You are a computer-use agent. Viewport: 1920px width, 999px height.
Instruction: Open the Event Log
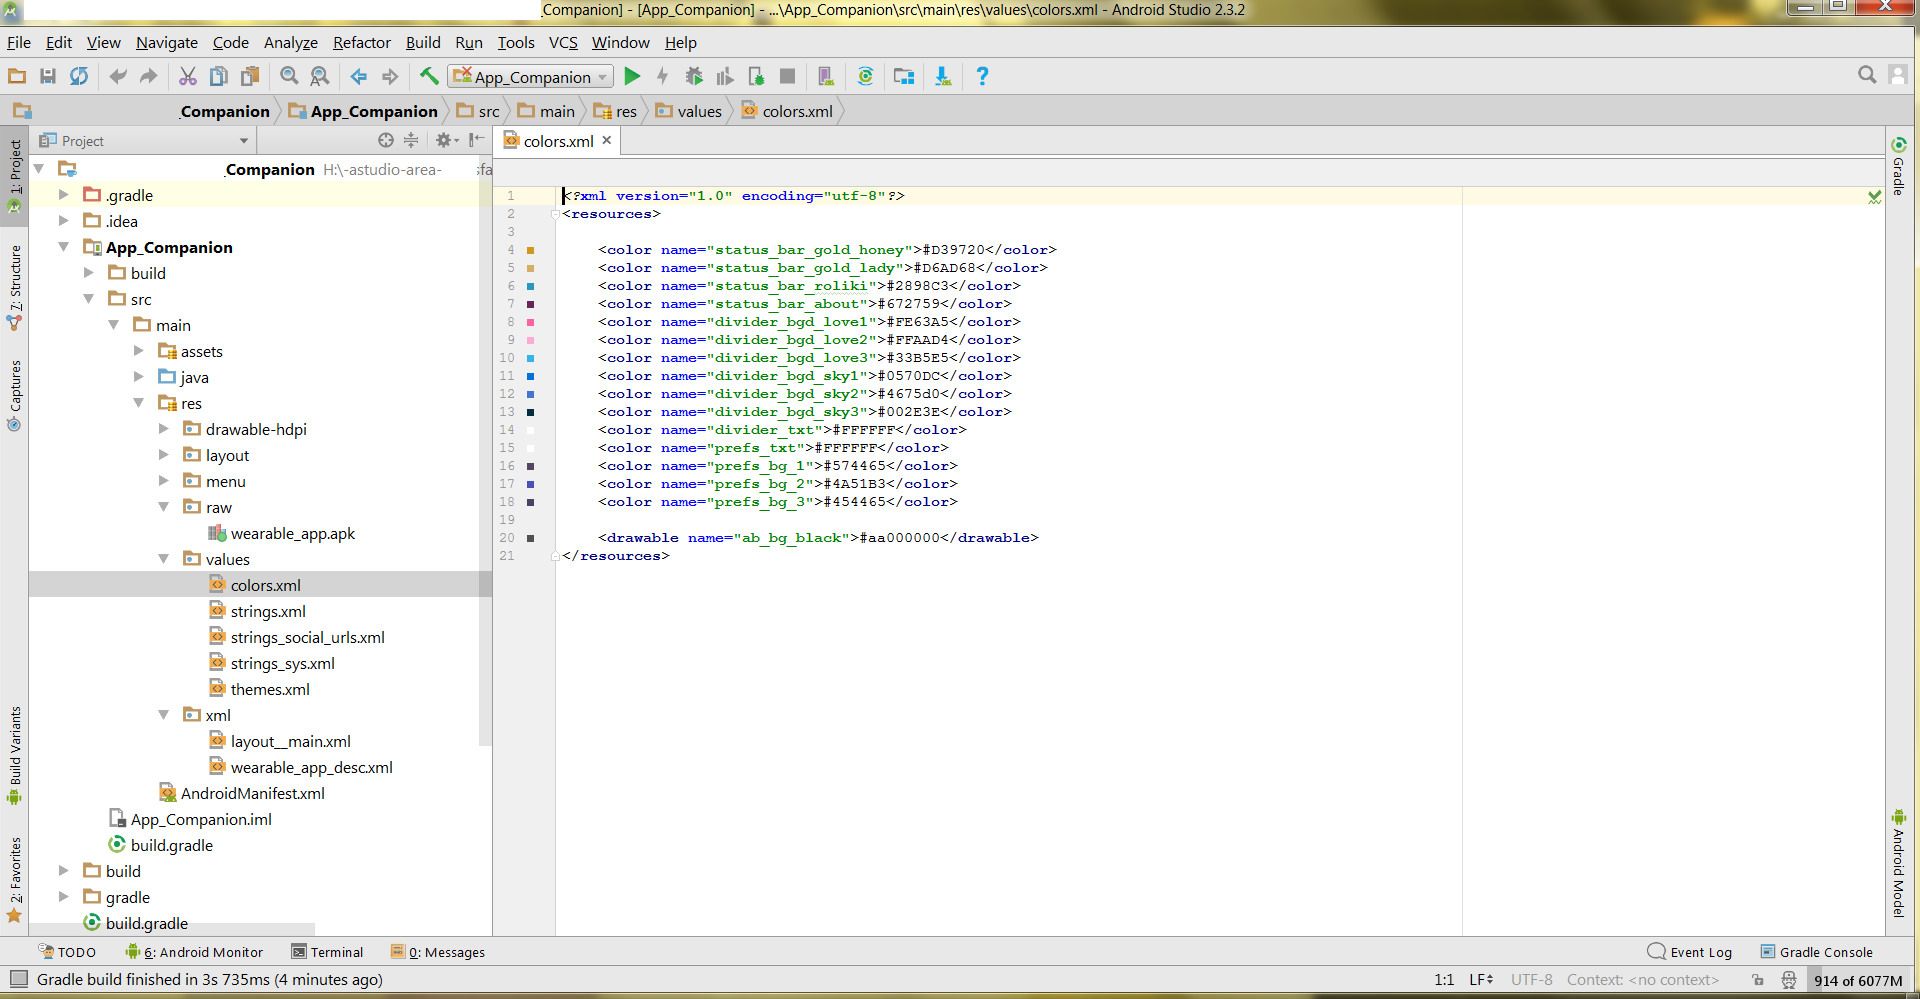(x=1690, y=952)
